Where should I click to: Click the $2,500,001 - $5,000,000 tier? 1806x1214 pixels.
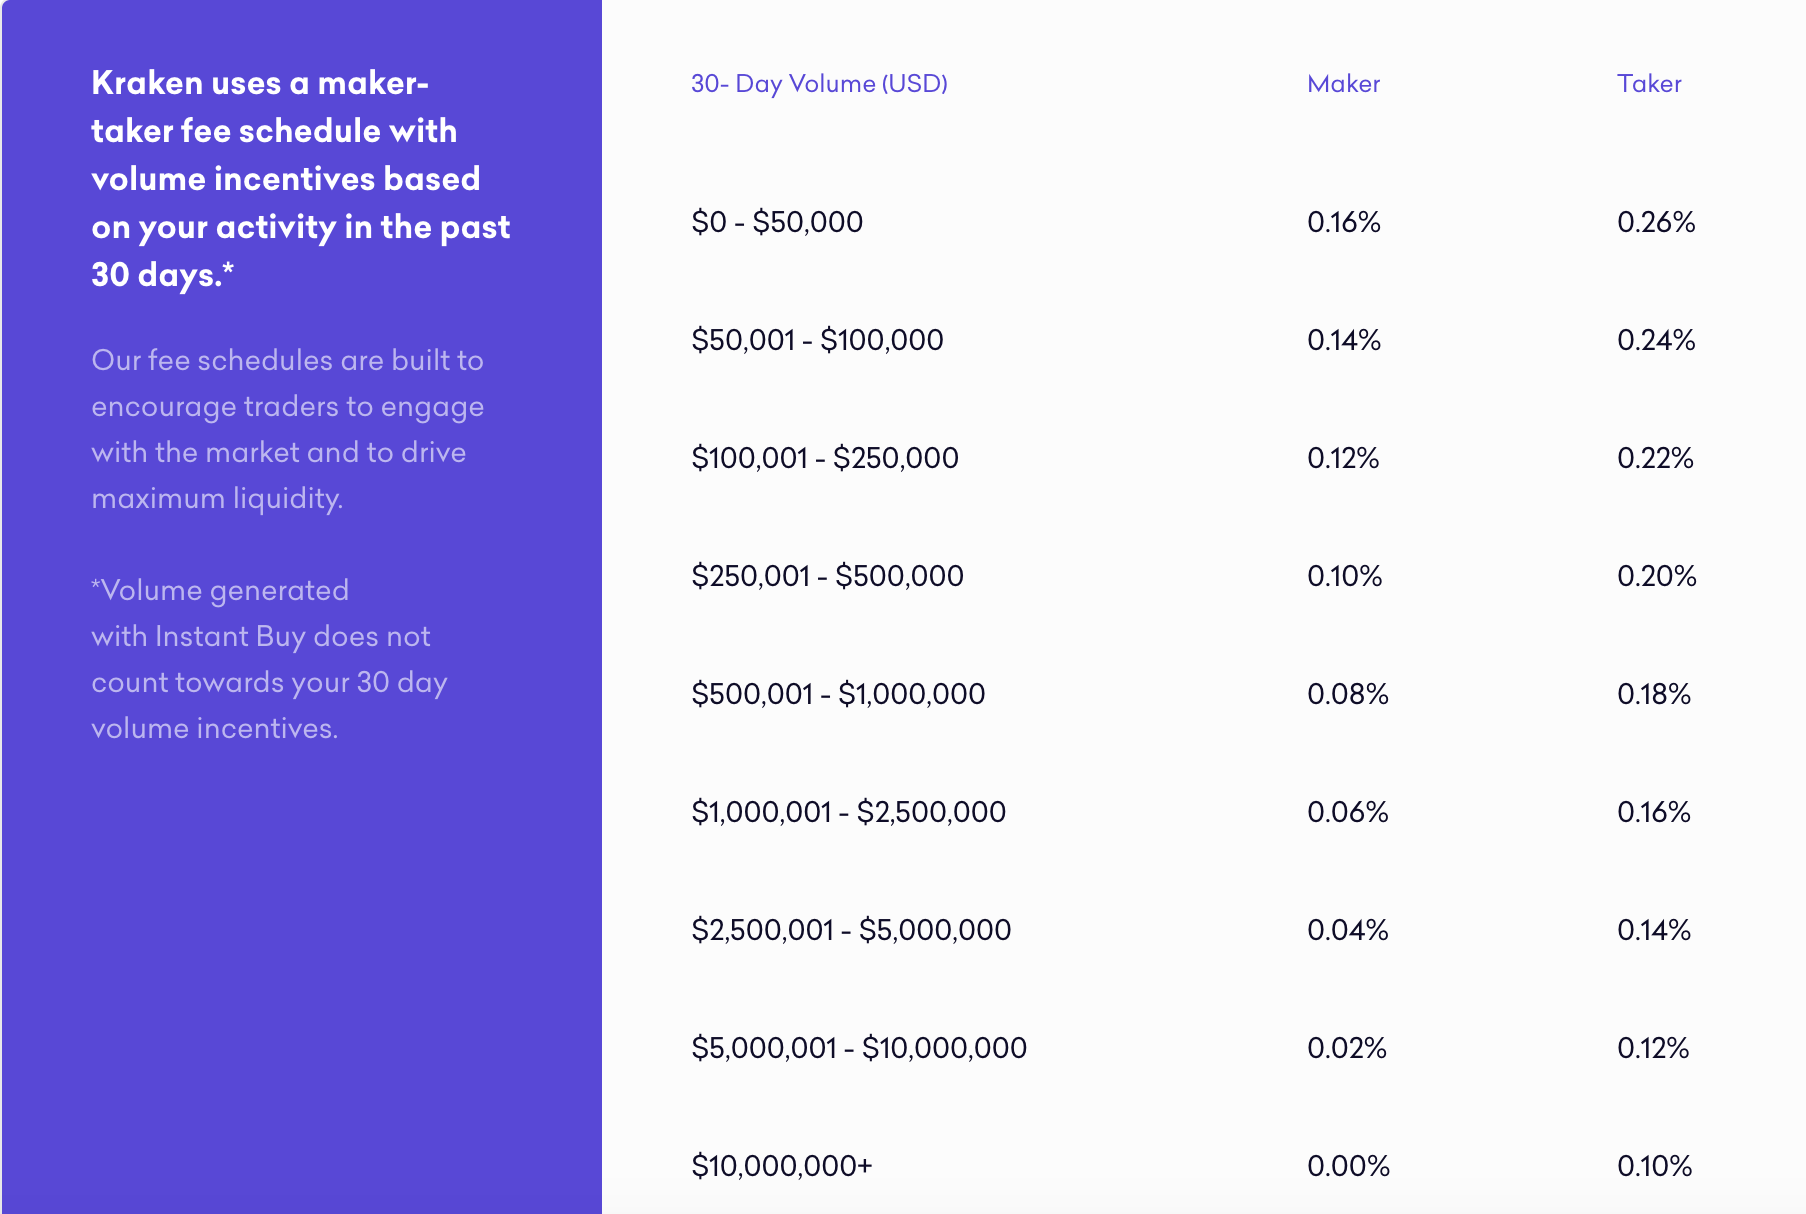point(851,930)
